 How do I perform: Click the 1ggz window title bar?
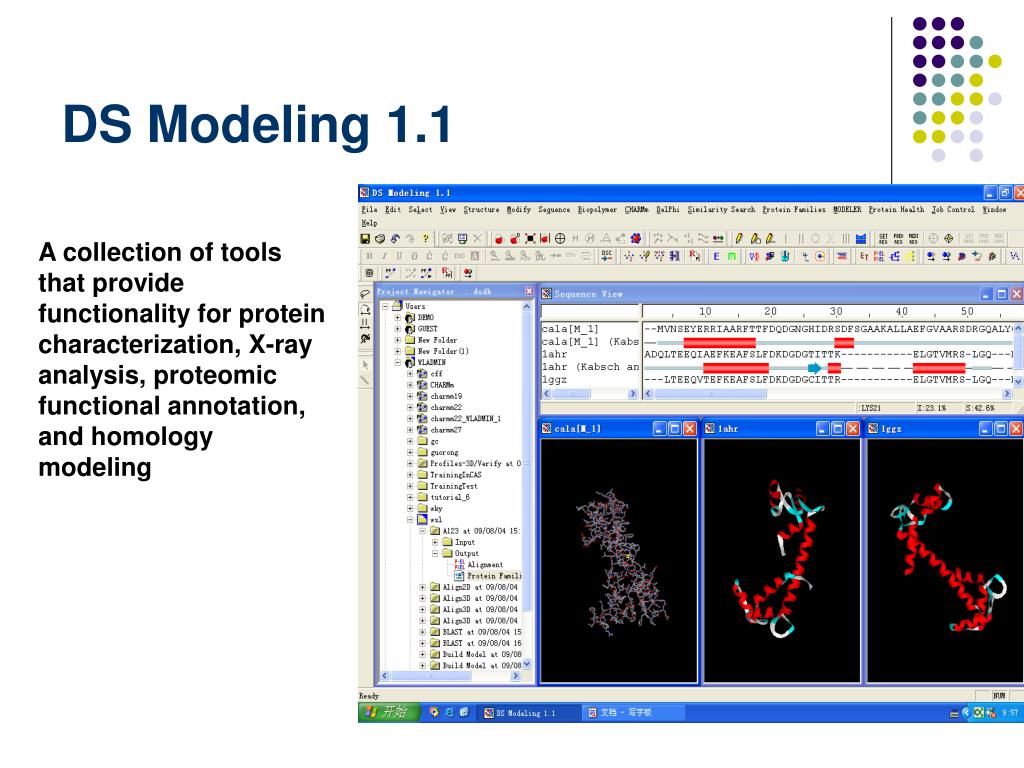[x=946, y=428]
